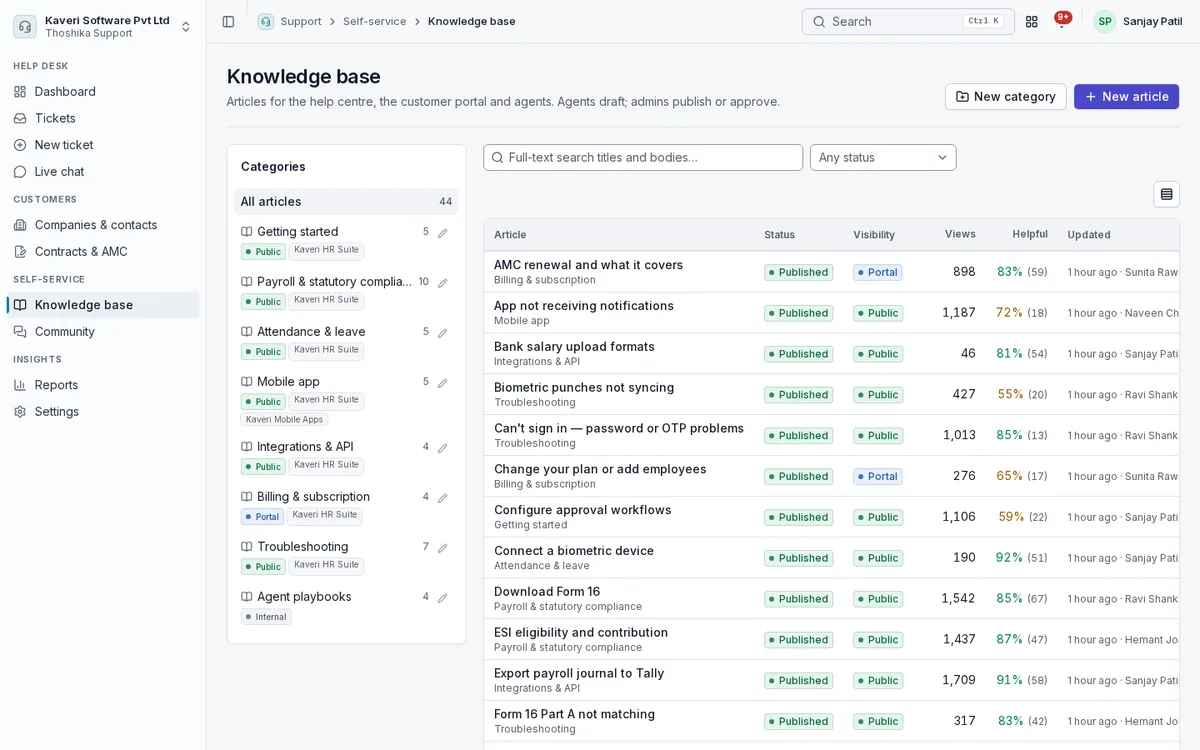This screenshot has height=750, width=1200.
Task: Select the Billing & subscription category
Action: pyautogui.click(x=313, y=496)
